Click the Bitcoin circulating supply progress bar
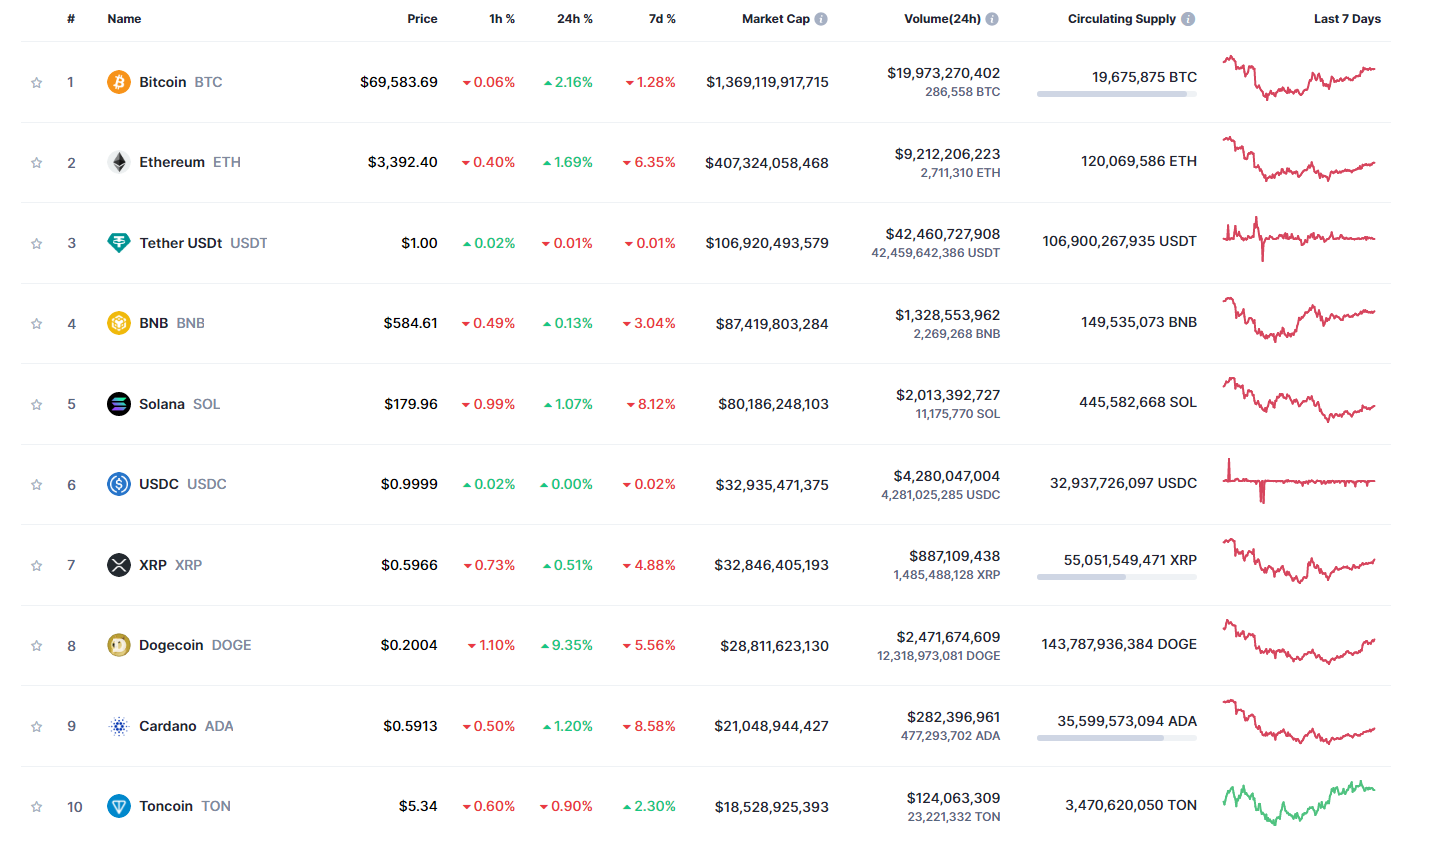This screenshot has height=845, width=1430. coord(1117,94)
